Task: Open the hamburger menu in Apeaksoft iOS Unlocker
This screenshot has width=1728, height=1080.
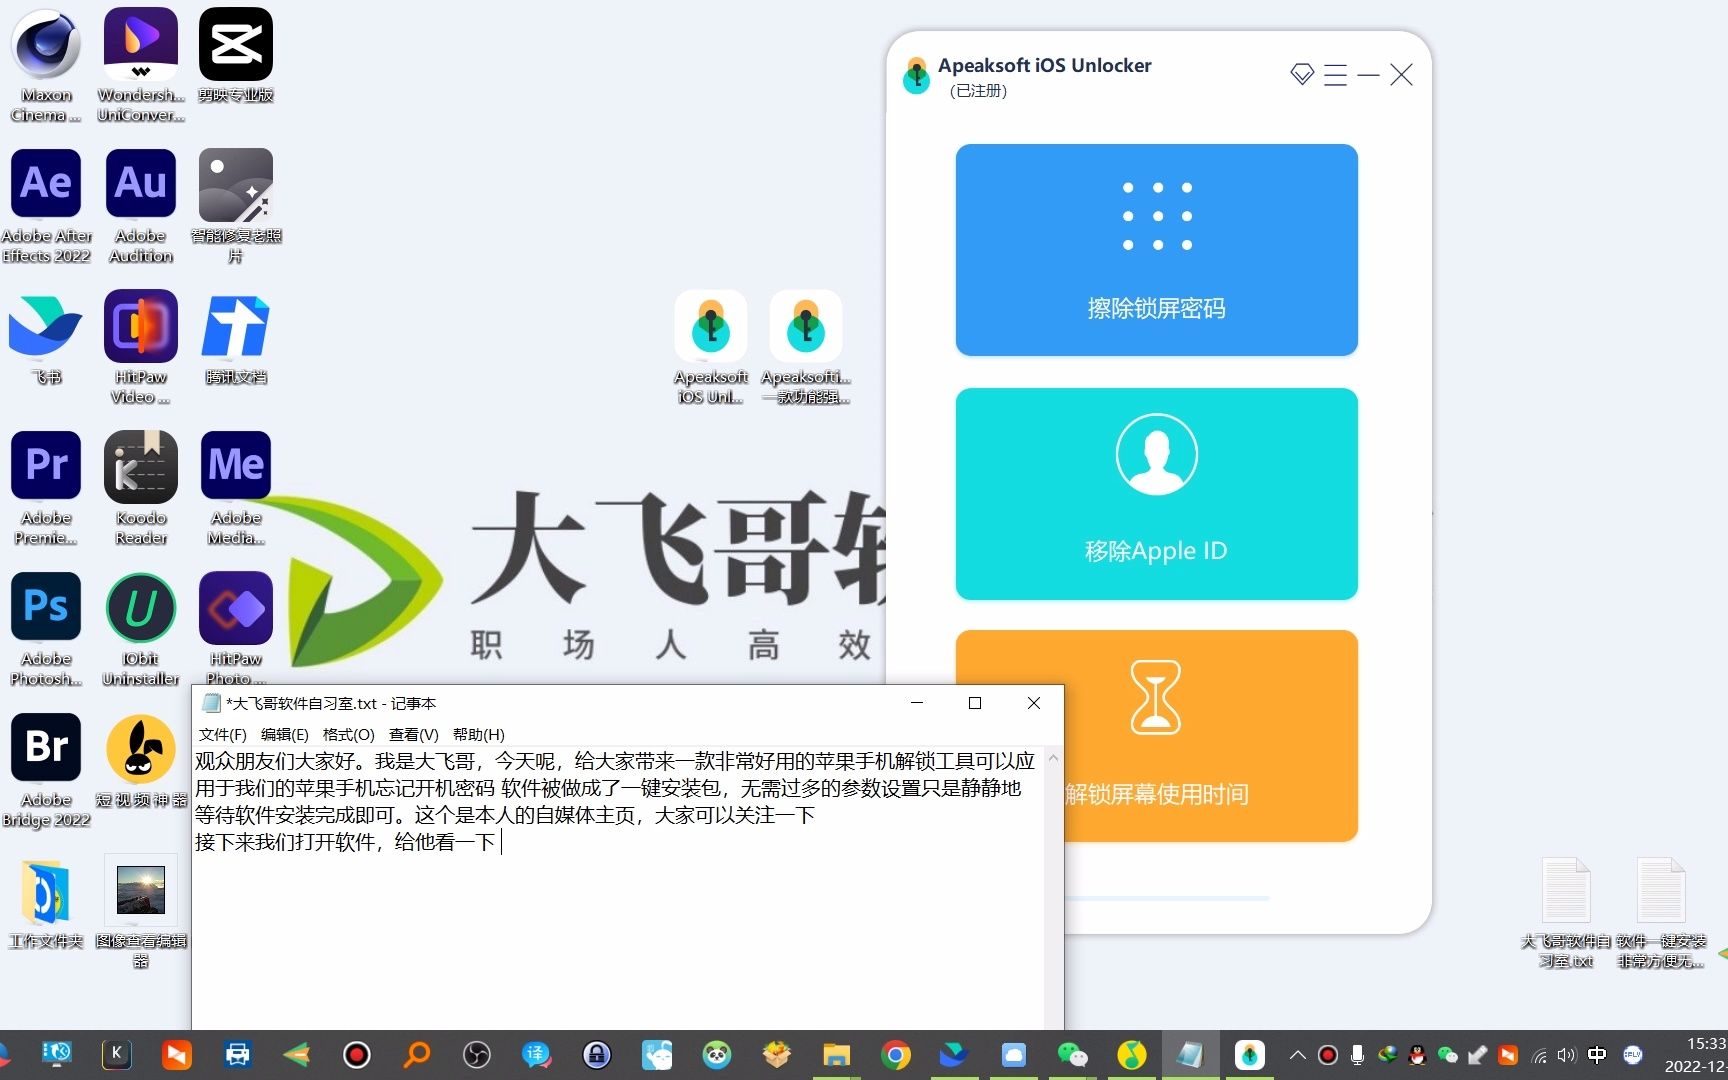Action: 1334,75
